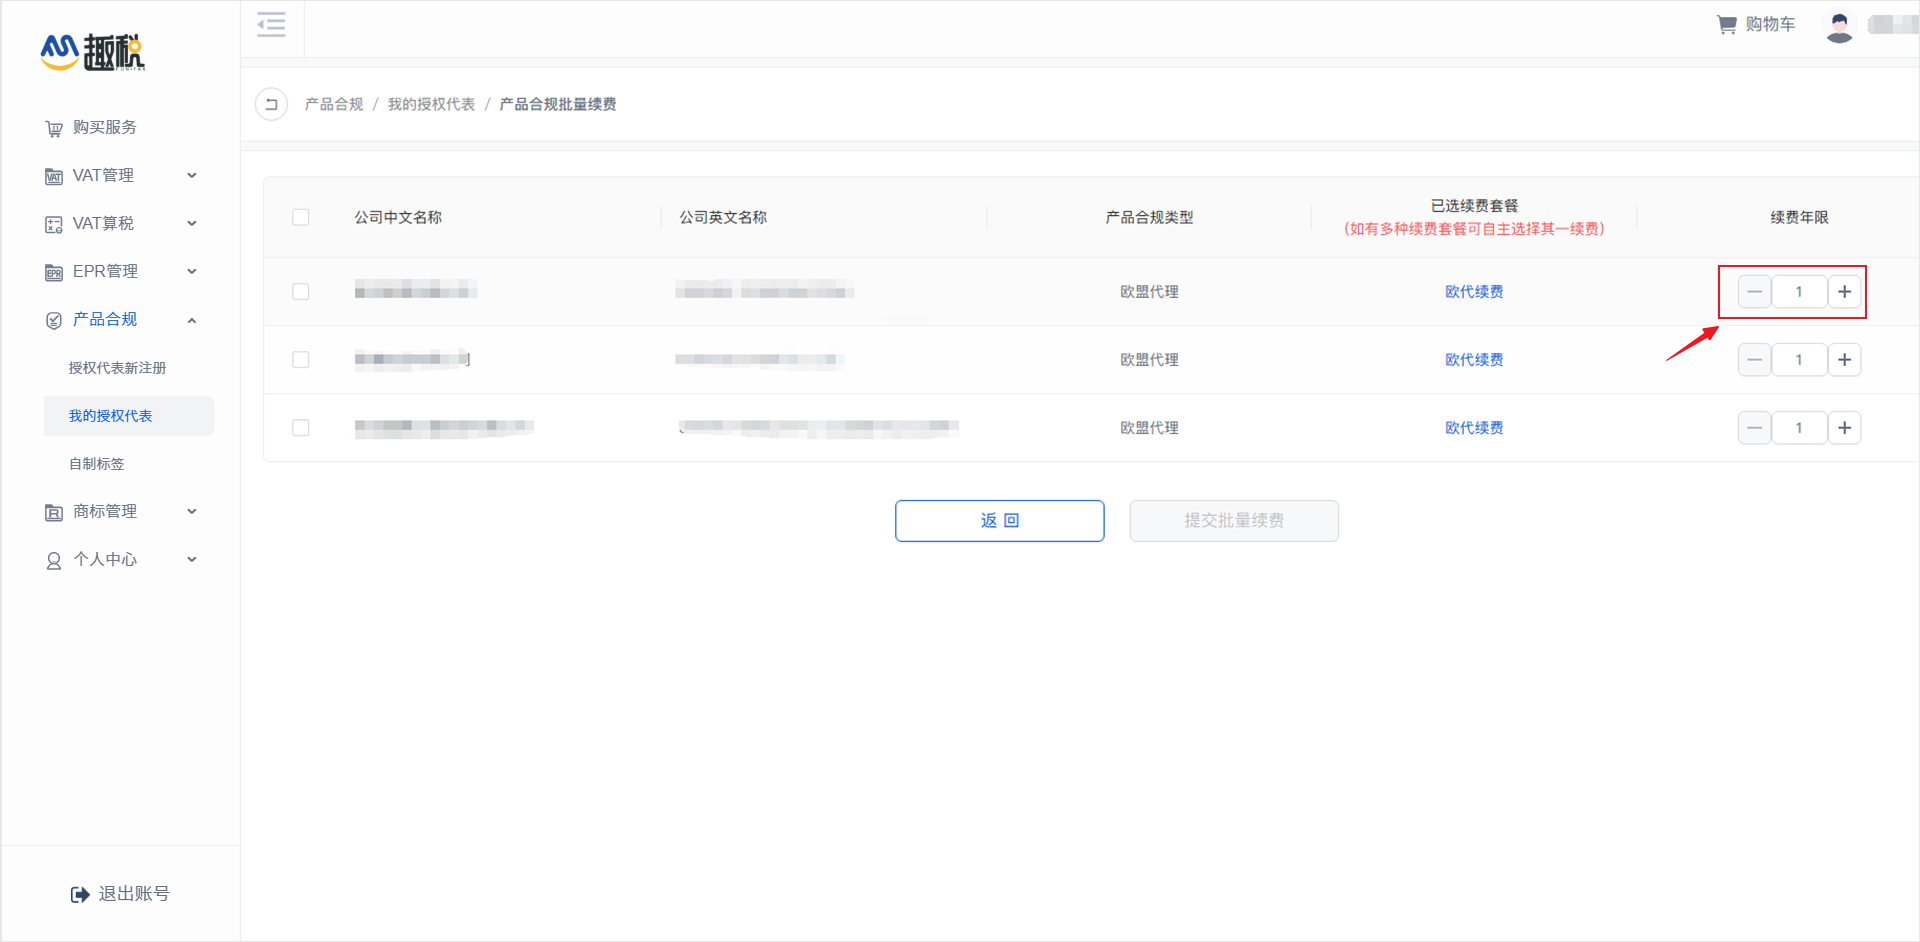The image size is (1920, 942).
Task: Open the 欧代续费 link in the first row
Action: coord(1473,291)
